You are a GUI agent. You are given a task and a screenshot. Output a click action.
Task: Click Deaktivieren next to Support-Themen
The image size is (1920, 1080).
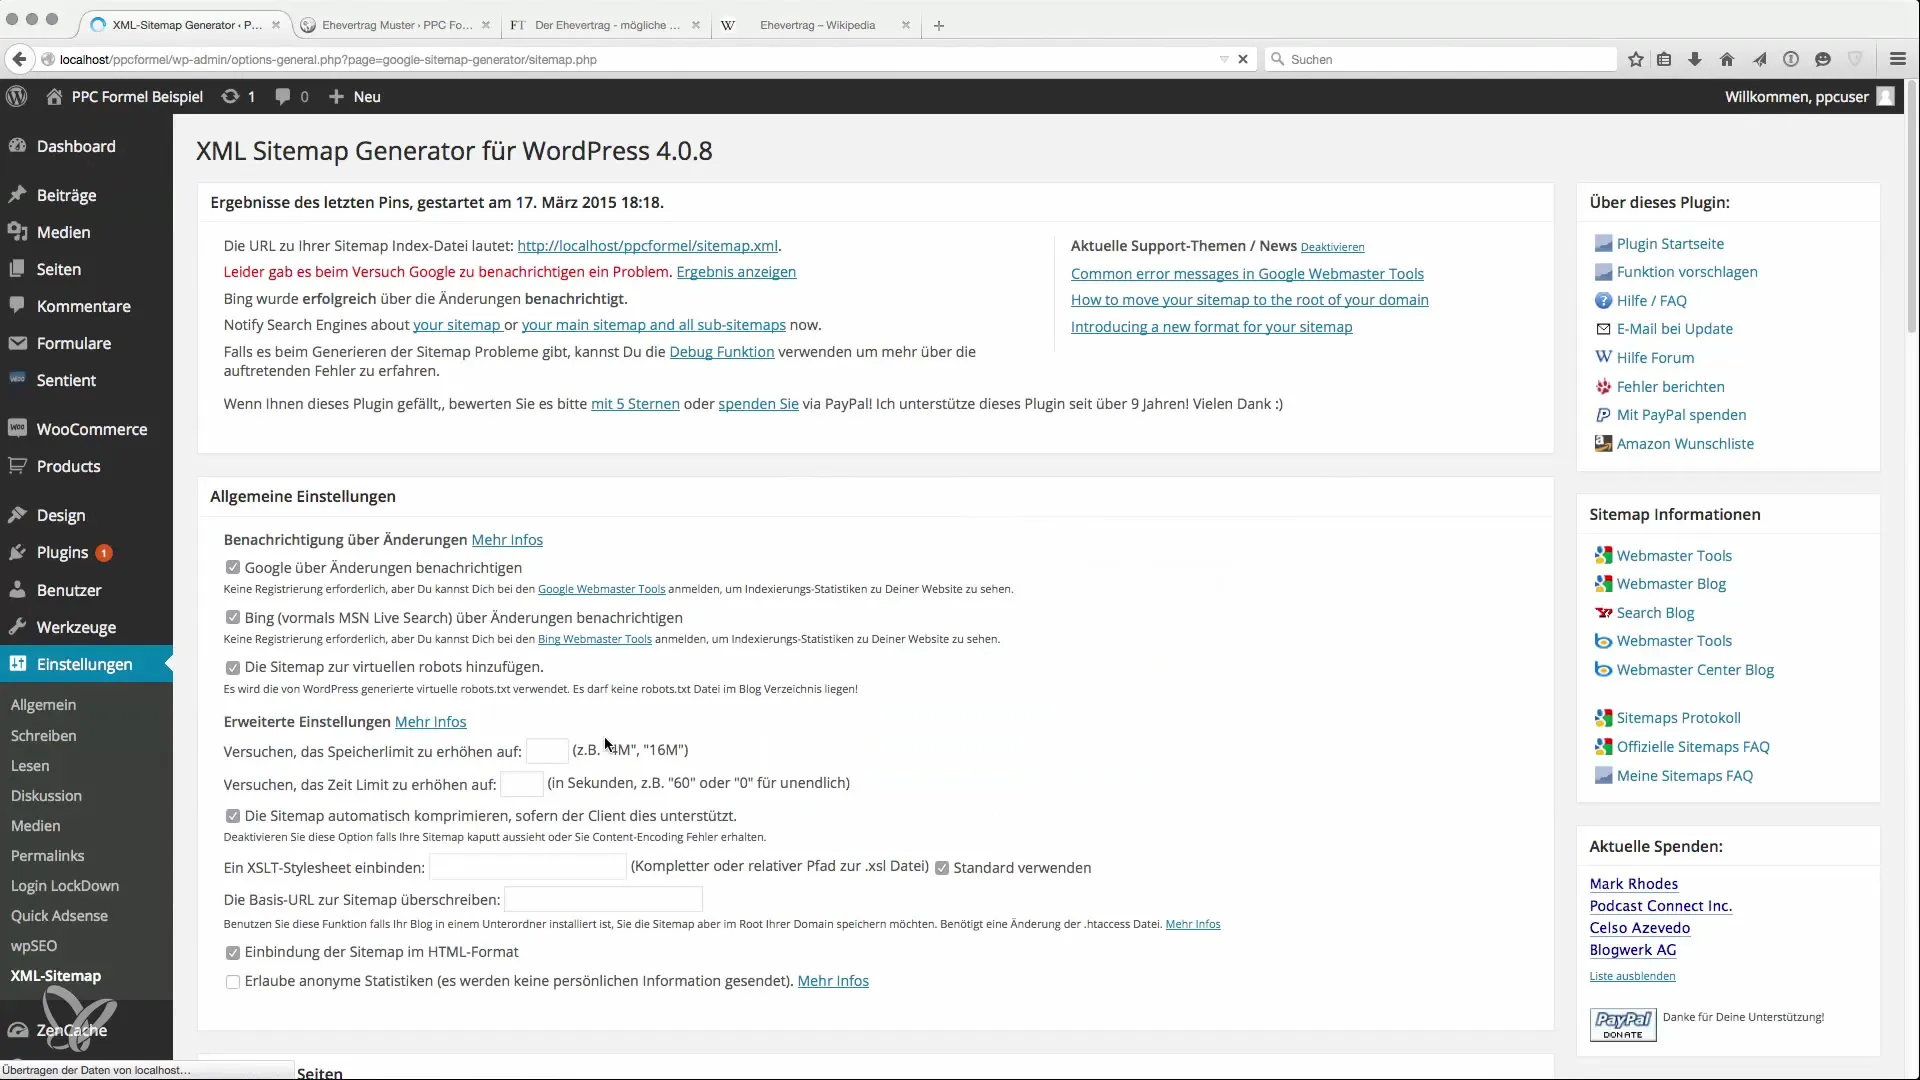coord(1332,247)
